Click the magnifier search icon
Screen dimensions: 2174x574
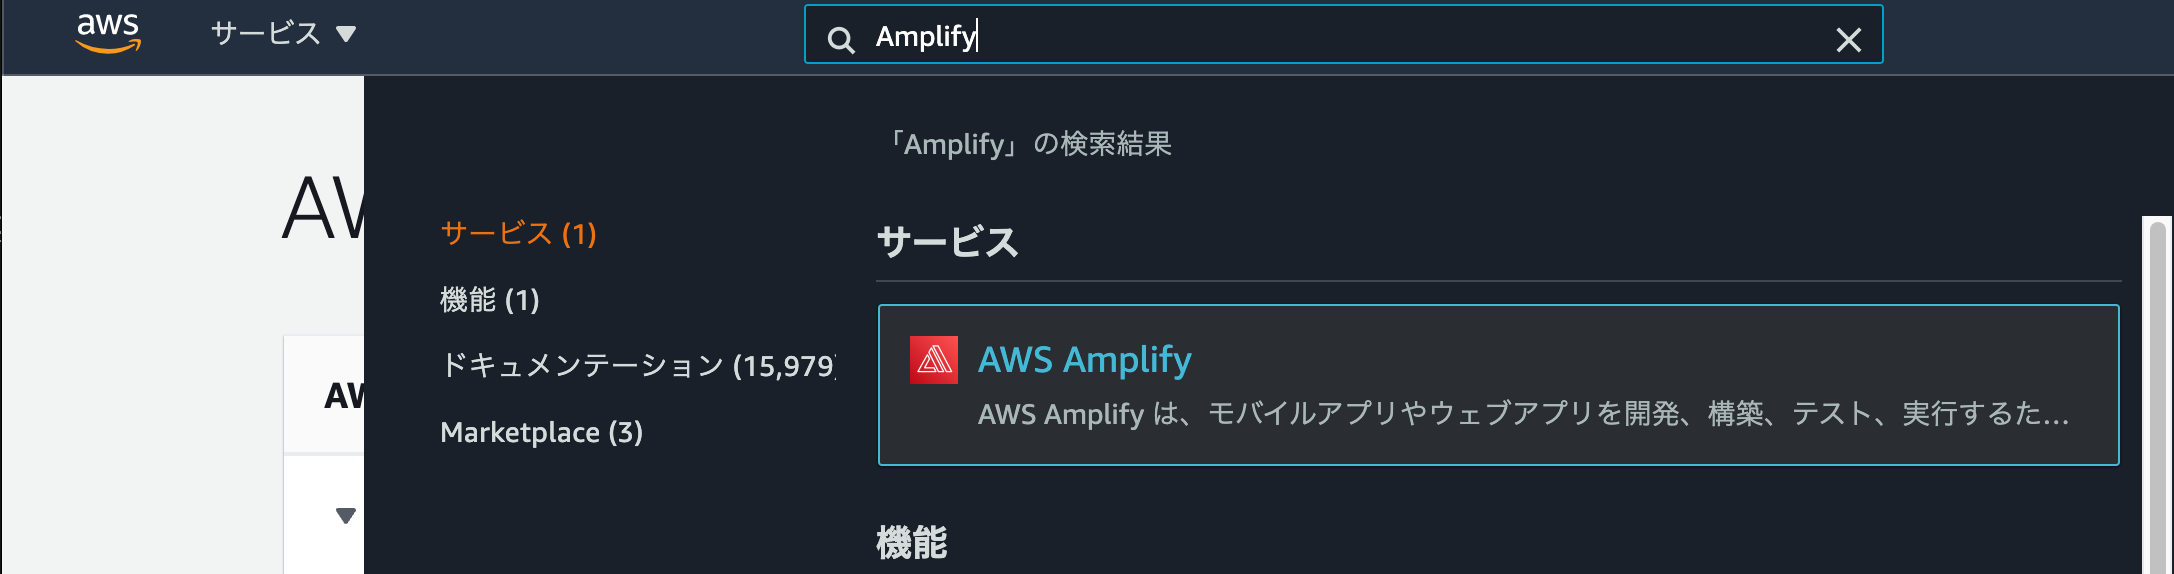(x=841, y=39)
